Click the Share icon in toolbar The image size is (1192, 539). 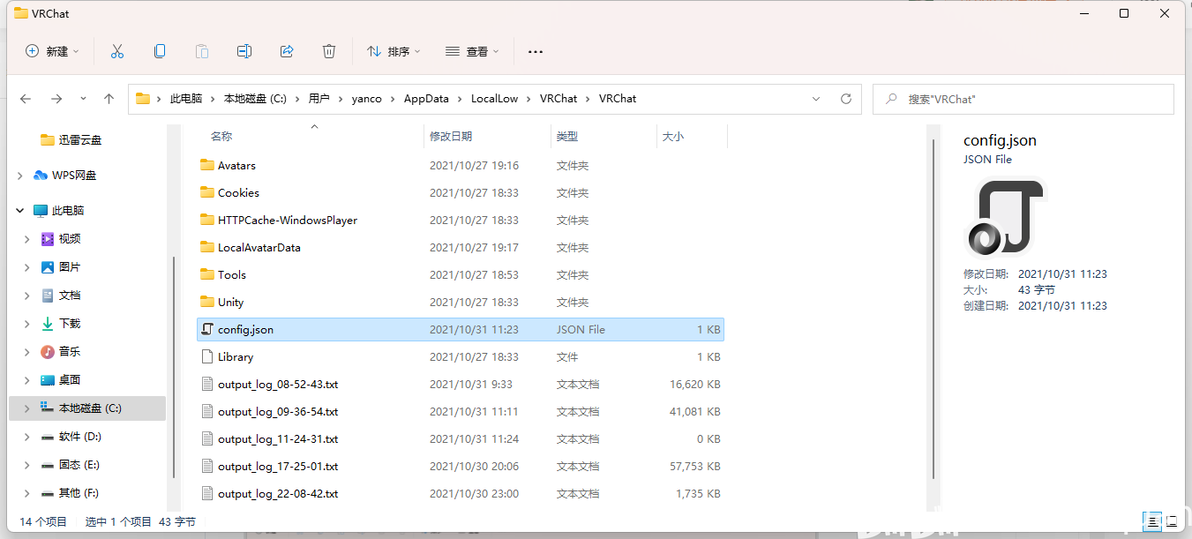(287, 51)
